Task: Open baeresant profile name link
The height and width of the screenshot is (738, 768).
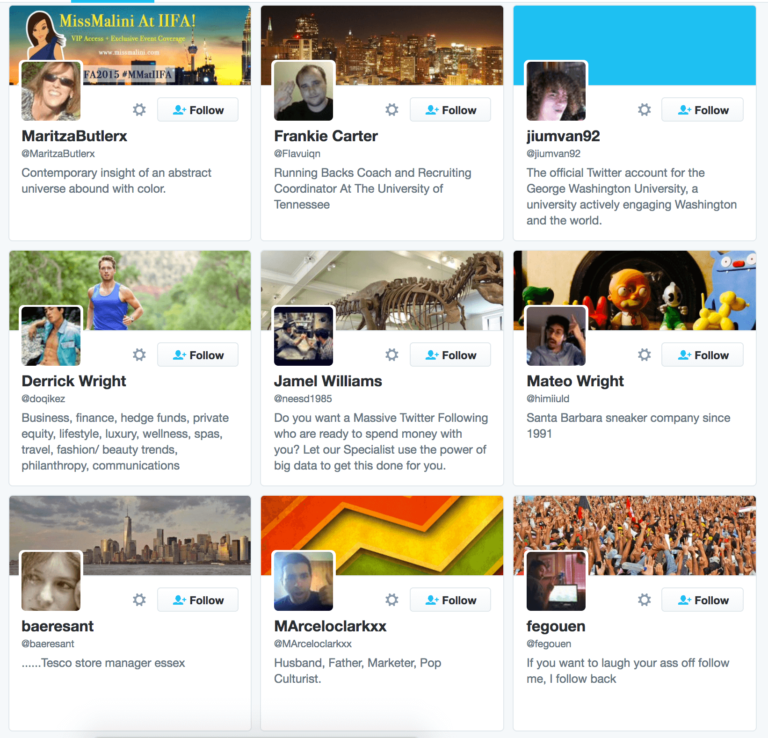Action: click(x=57, y=626)
